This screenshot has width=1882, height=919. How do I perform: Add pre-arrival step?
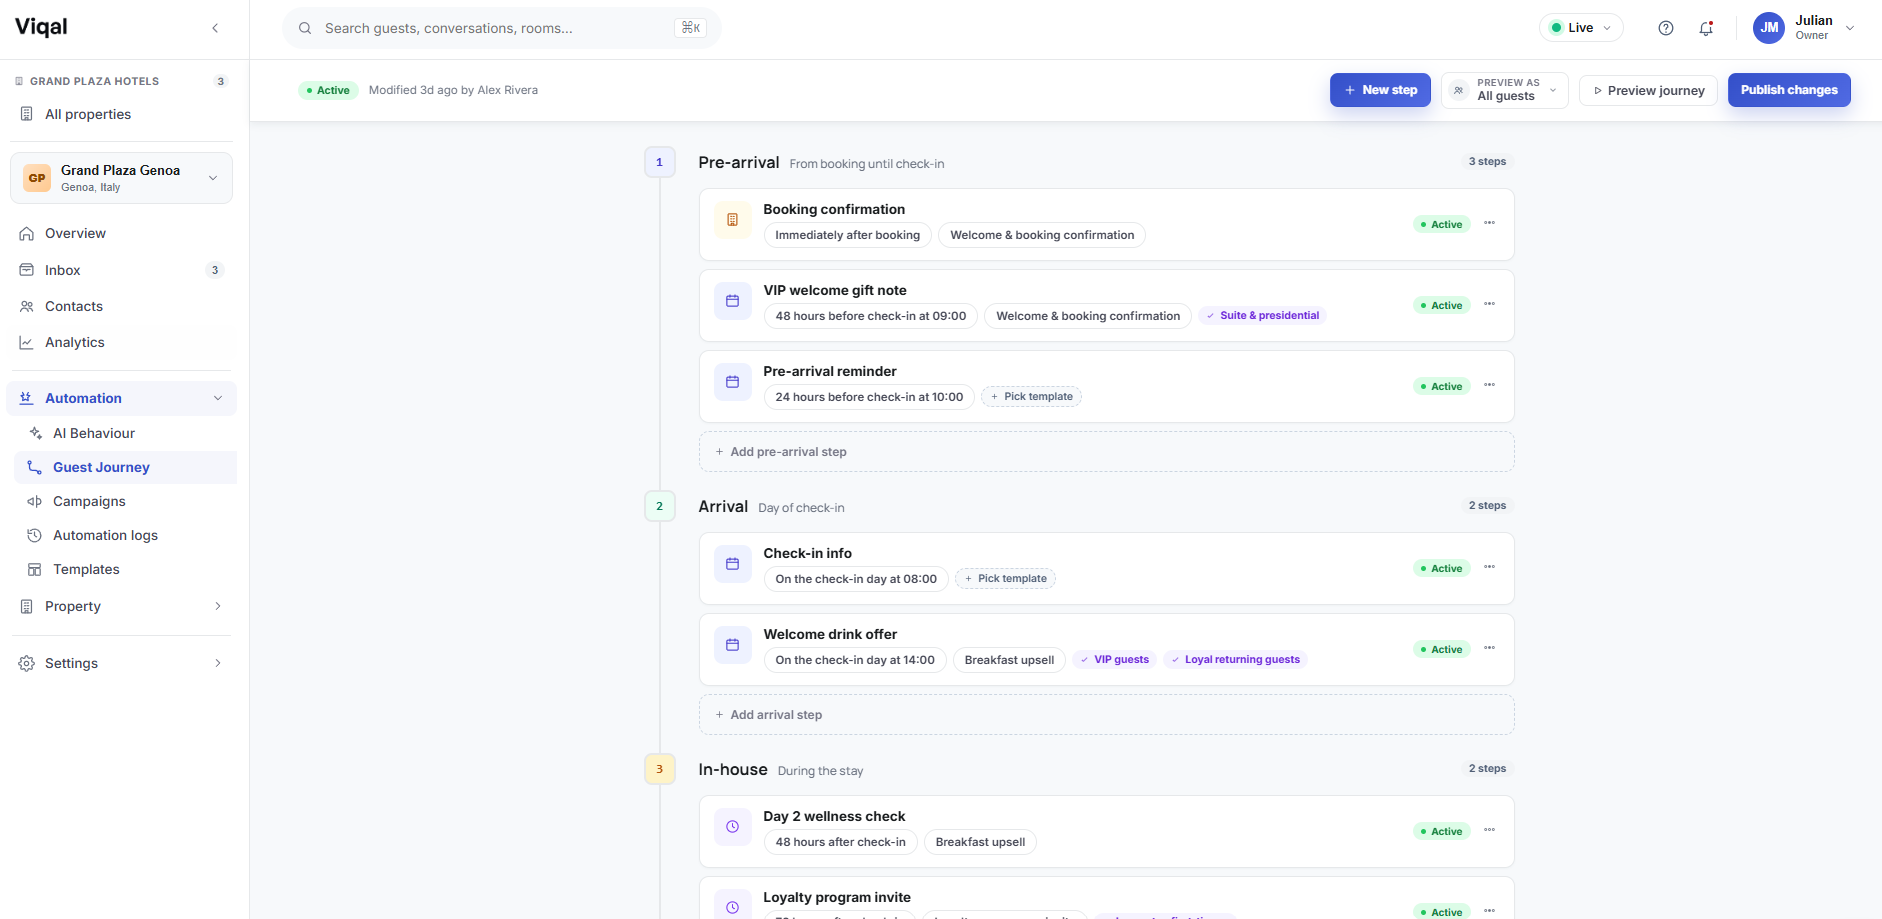click(1106, 452)
